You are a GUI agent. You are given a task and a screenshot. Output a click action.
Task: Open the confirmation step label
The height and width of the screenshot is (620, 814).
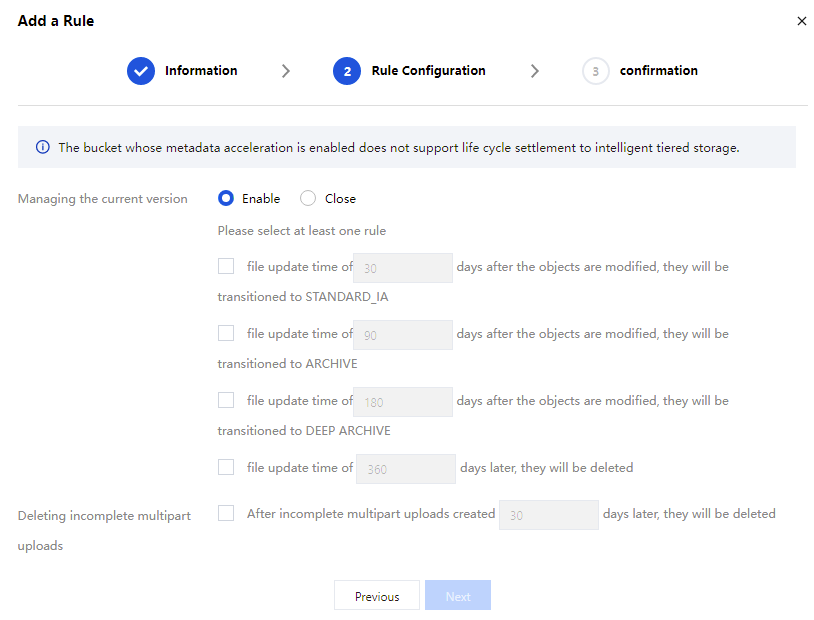[658, 71]
